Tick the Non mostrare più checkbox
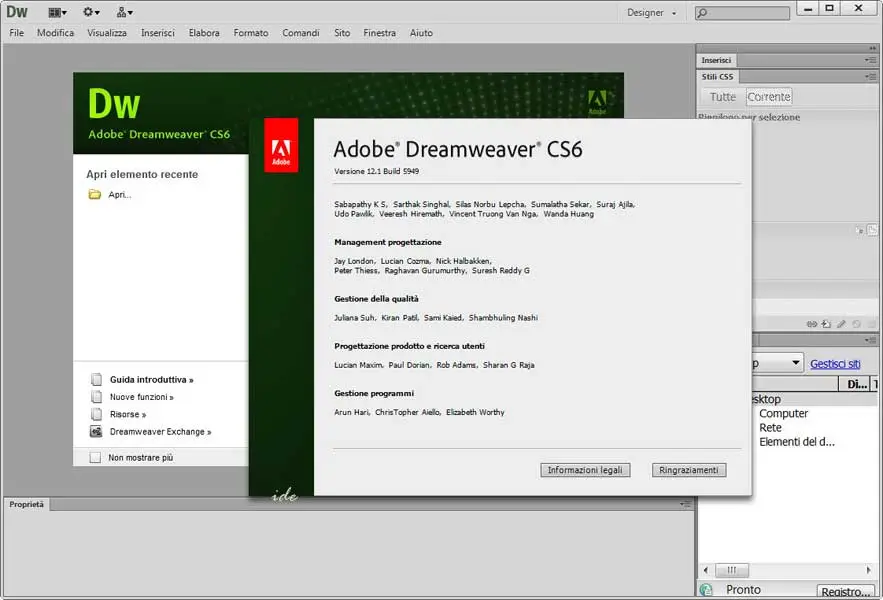 (x=95, y=457)
